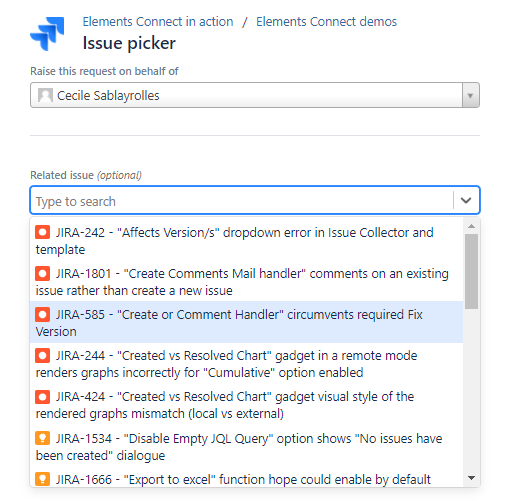The width and height of the screenshot is (521, 501).
Task: Click the bug icon beside JIRA-1801
Action: pyautogui.click(x=43, y=273)
